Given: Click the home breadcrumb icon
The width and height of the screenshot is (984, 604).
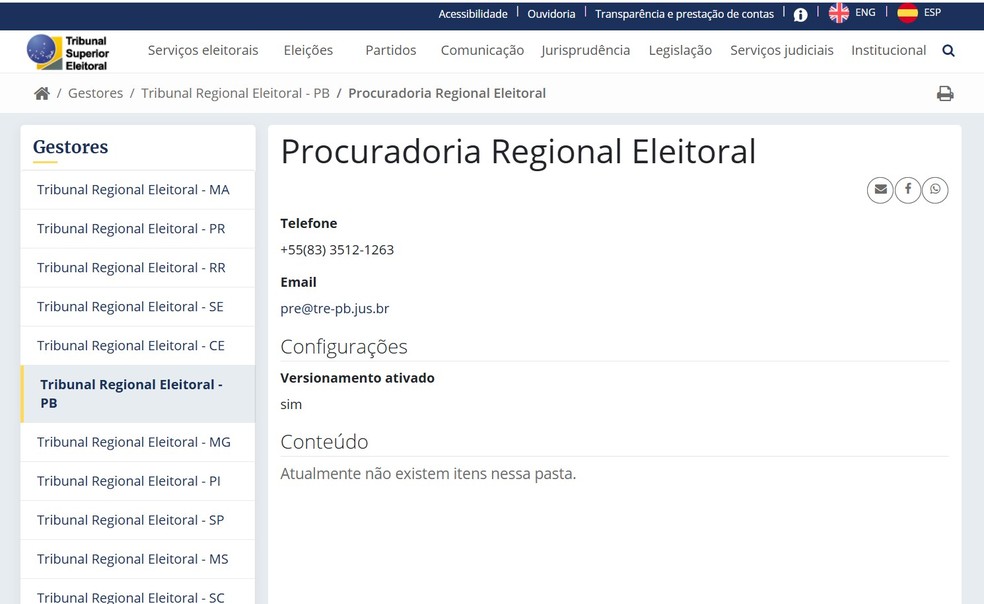Looking at the screenshot, I should [42, 94].
